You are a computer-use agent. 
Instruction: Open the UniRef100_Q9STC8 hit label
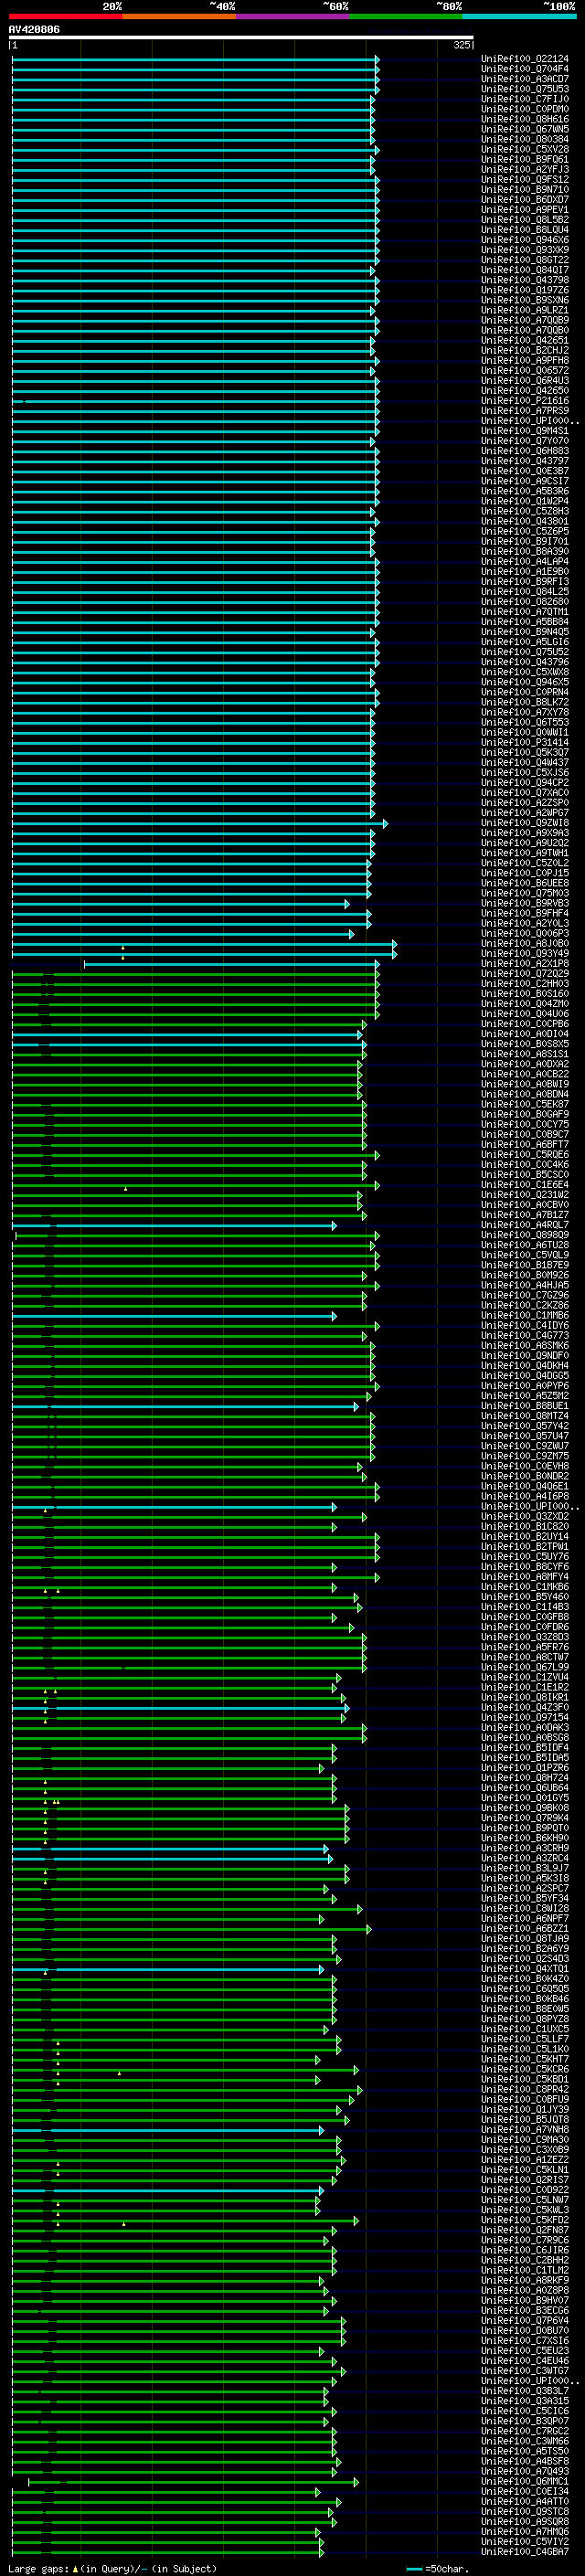tap(525, 2511)
